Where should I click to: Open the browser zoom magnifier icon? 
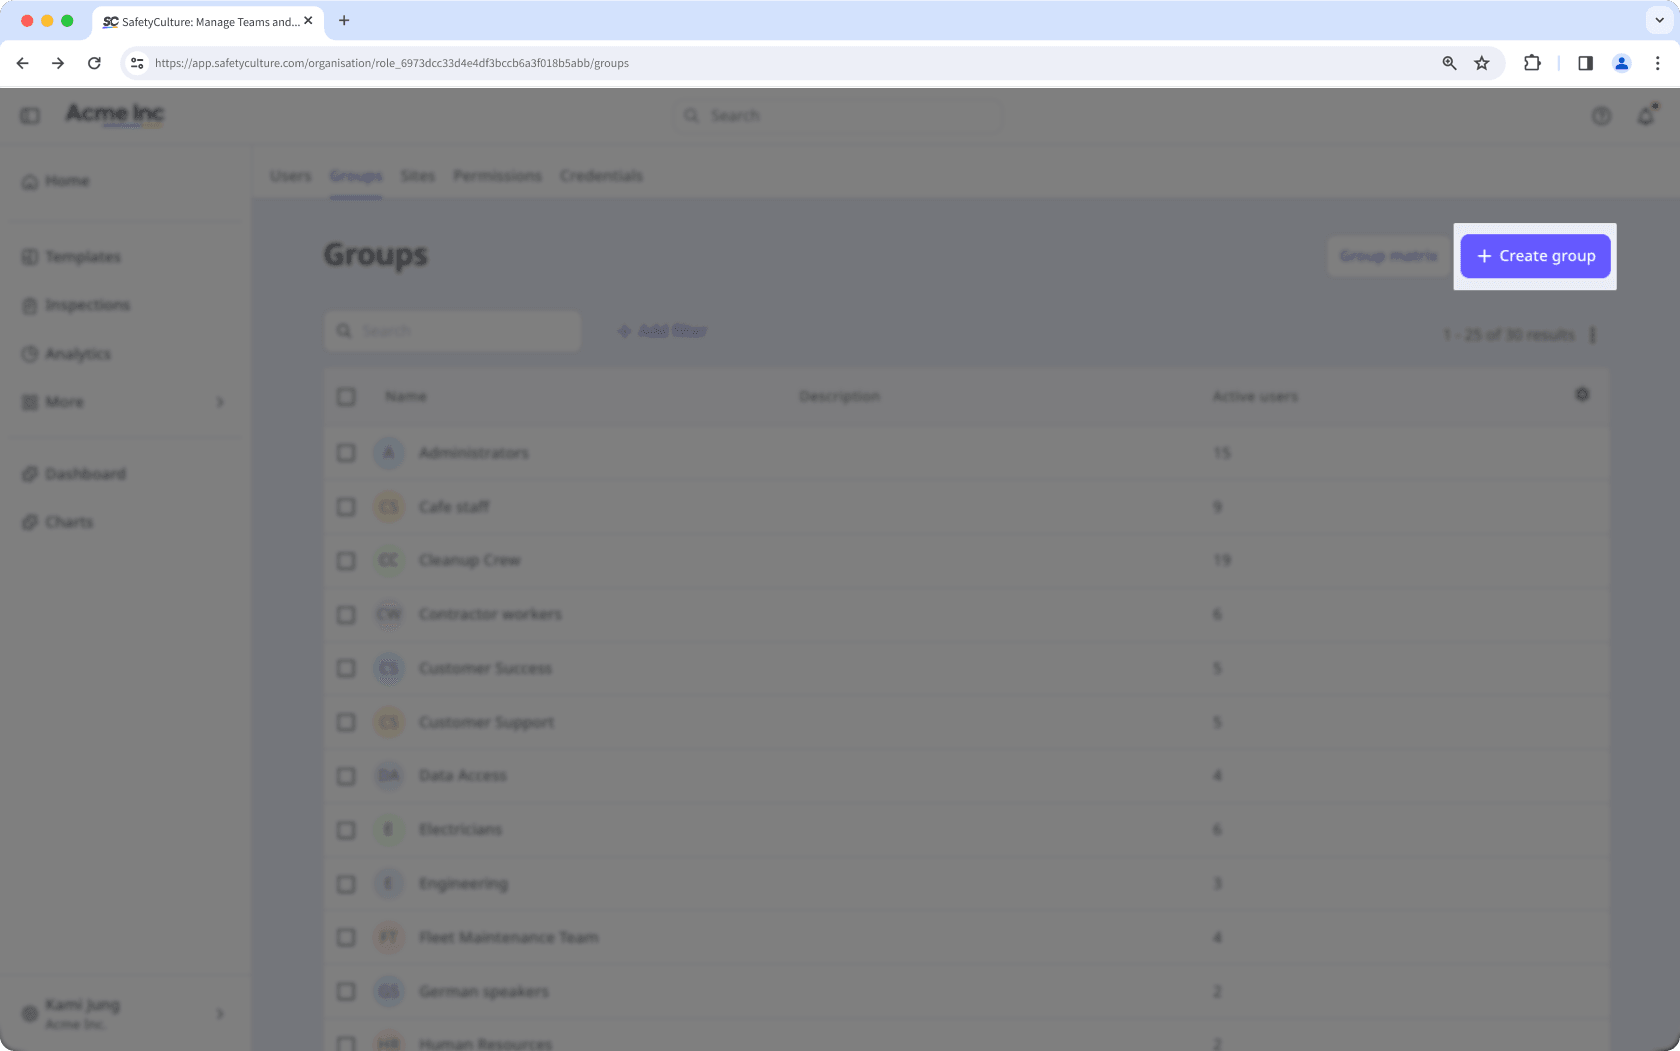1449,63
